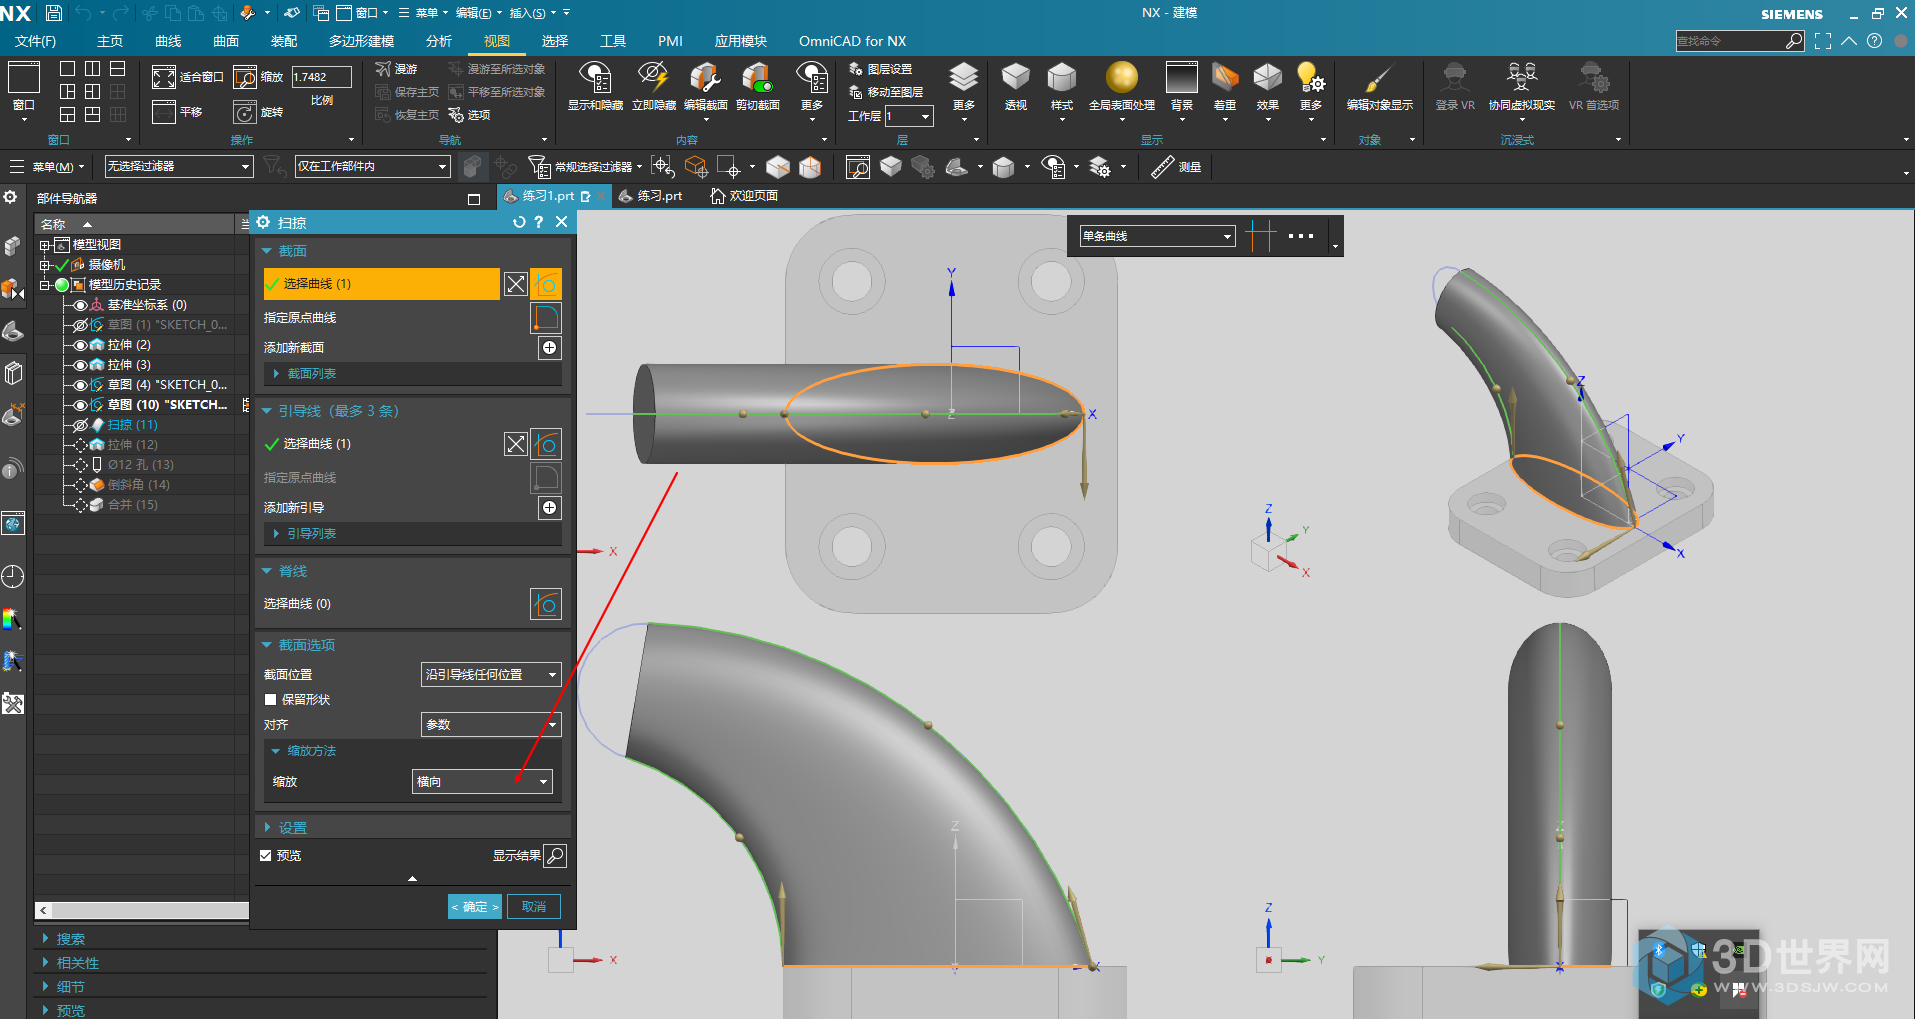
Task: Cancel the Sweep dialog
Action: tap(534, 906)
